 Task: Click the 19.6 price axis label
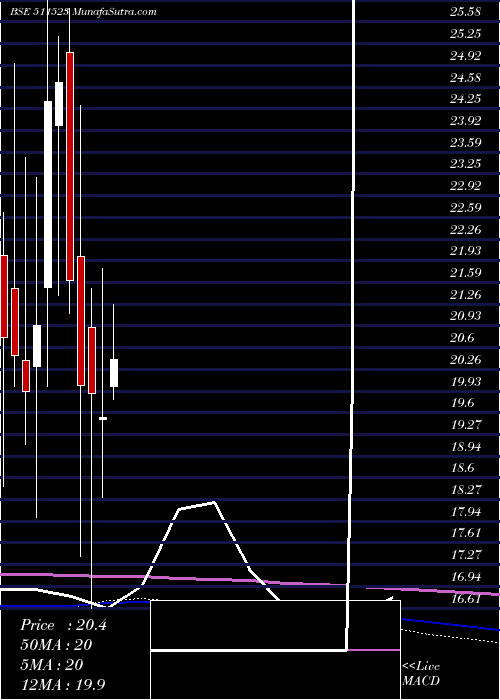[462, 403]
